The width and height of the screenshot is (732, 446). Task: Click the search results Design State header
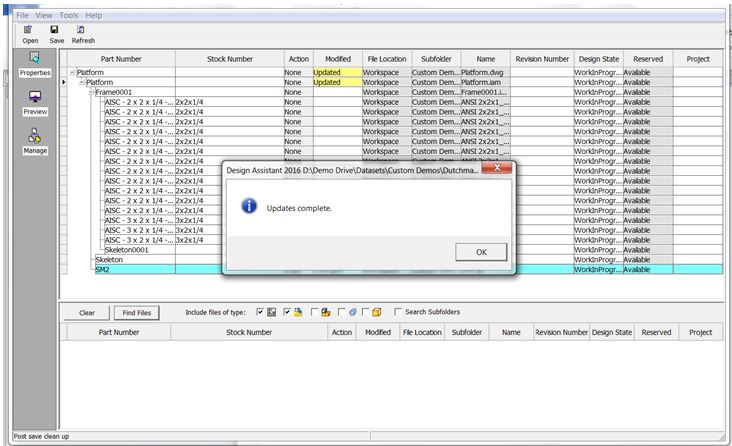(x=612, y=332)
